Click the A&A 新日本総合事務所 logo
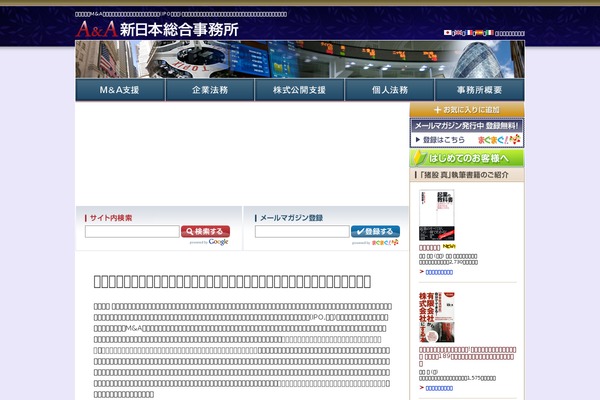The image size is (600, 400). (x=157, y=29)
